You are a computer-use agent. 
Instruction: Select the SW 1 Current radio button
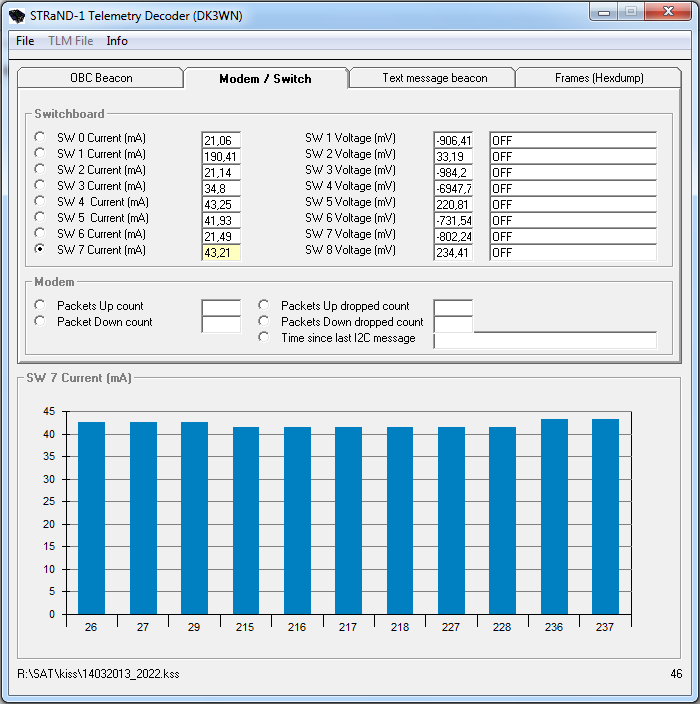(40, 153)
